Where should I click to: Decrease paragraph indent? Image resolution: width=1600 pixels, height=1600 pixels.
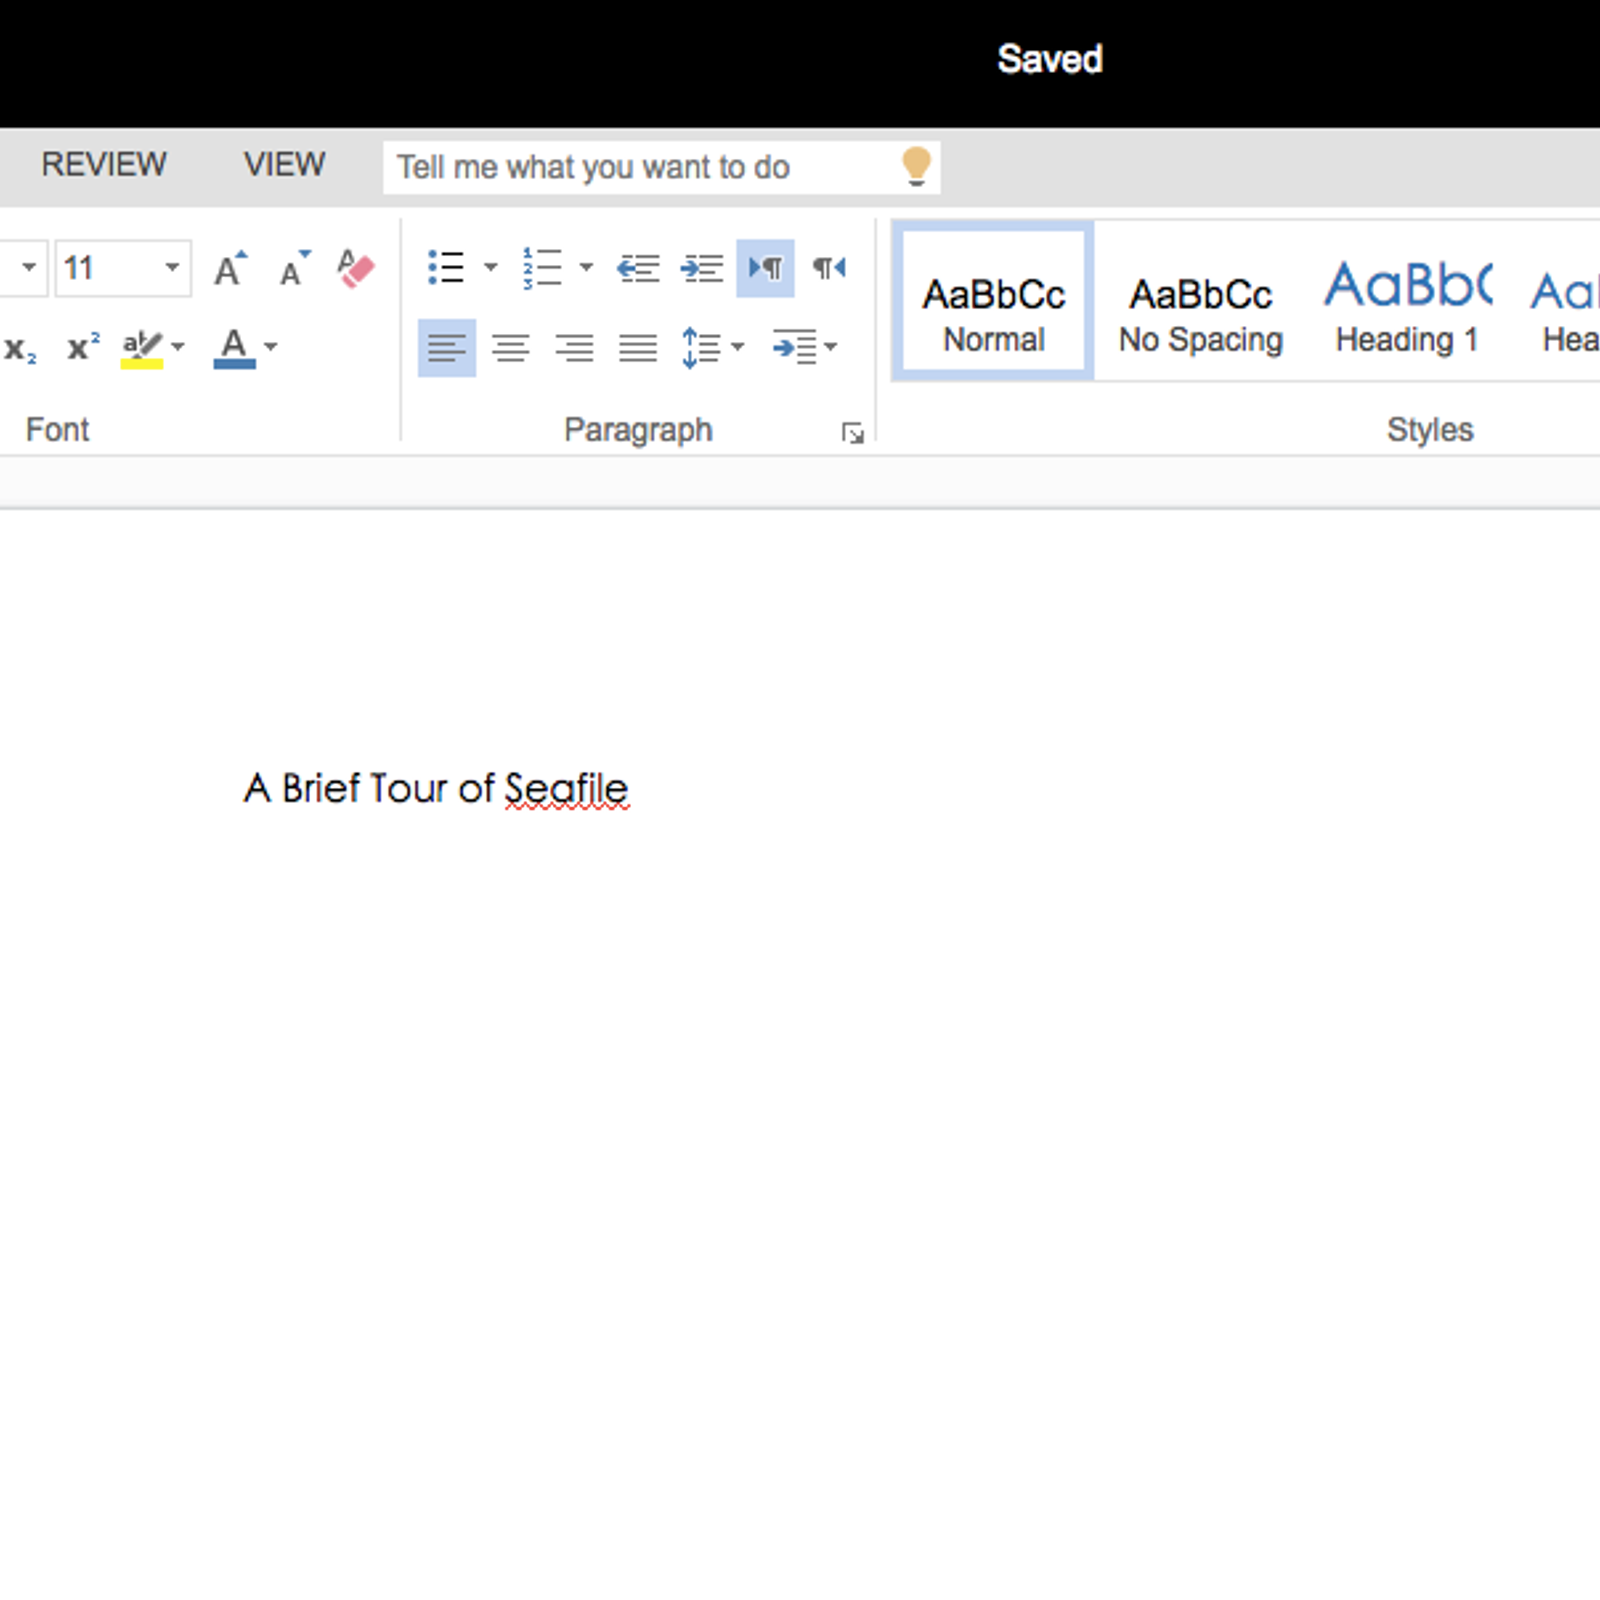tap(638, 268)
